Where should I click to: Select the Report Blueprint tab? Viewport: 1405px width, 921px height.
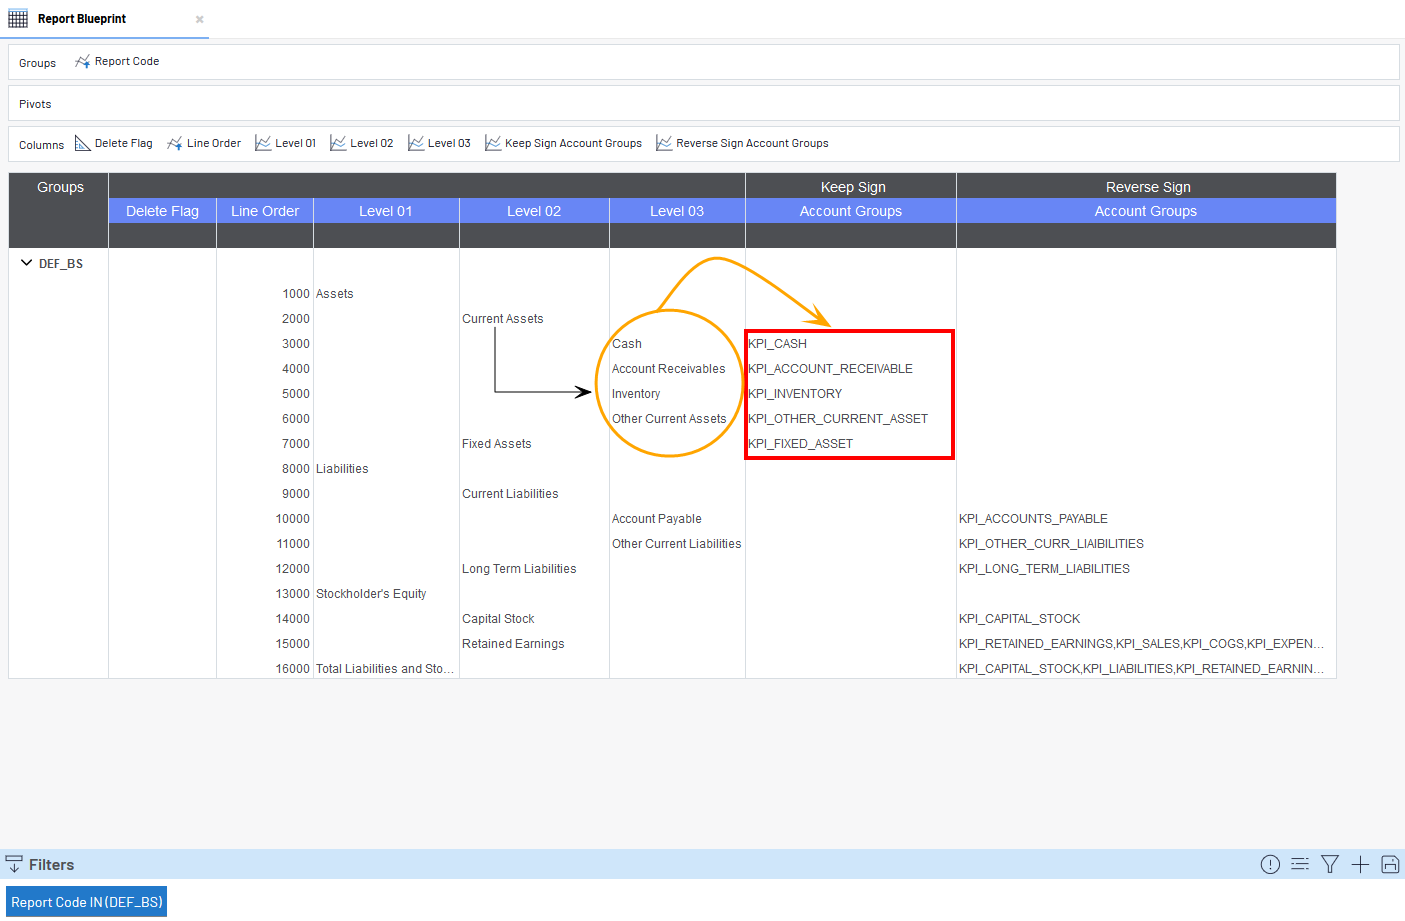coord(81,19)
